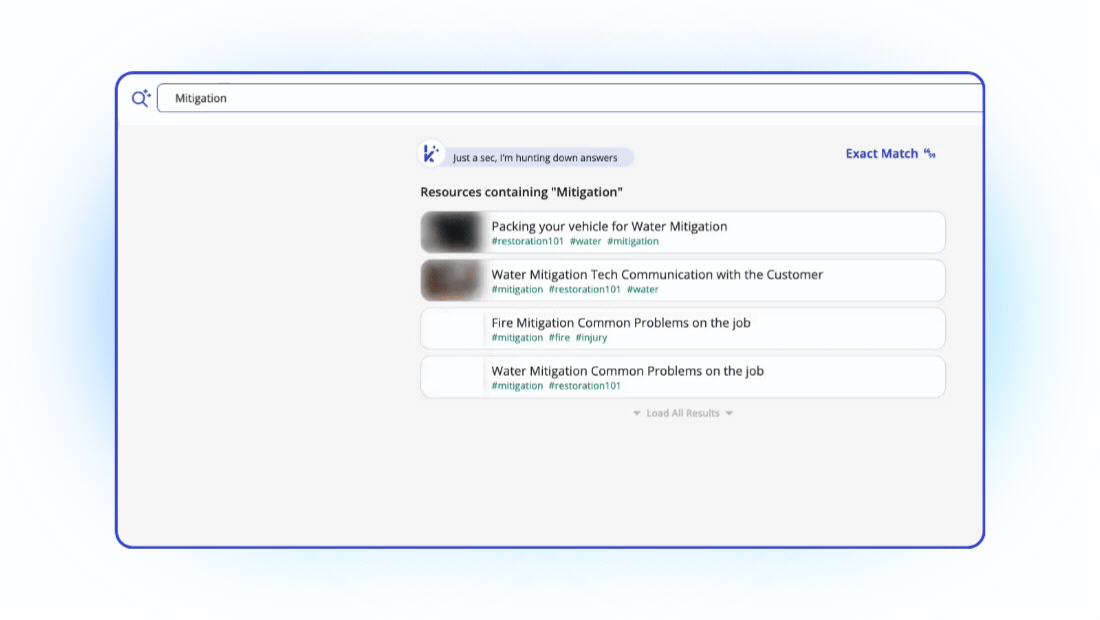1100x620 pixels.
Task: Open Water Mitigation Common Problems on the job
Action: coord(683,377)
